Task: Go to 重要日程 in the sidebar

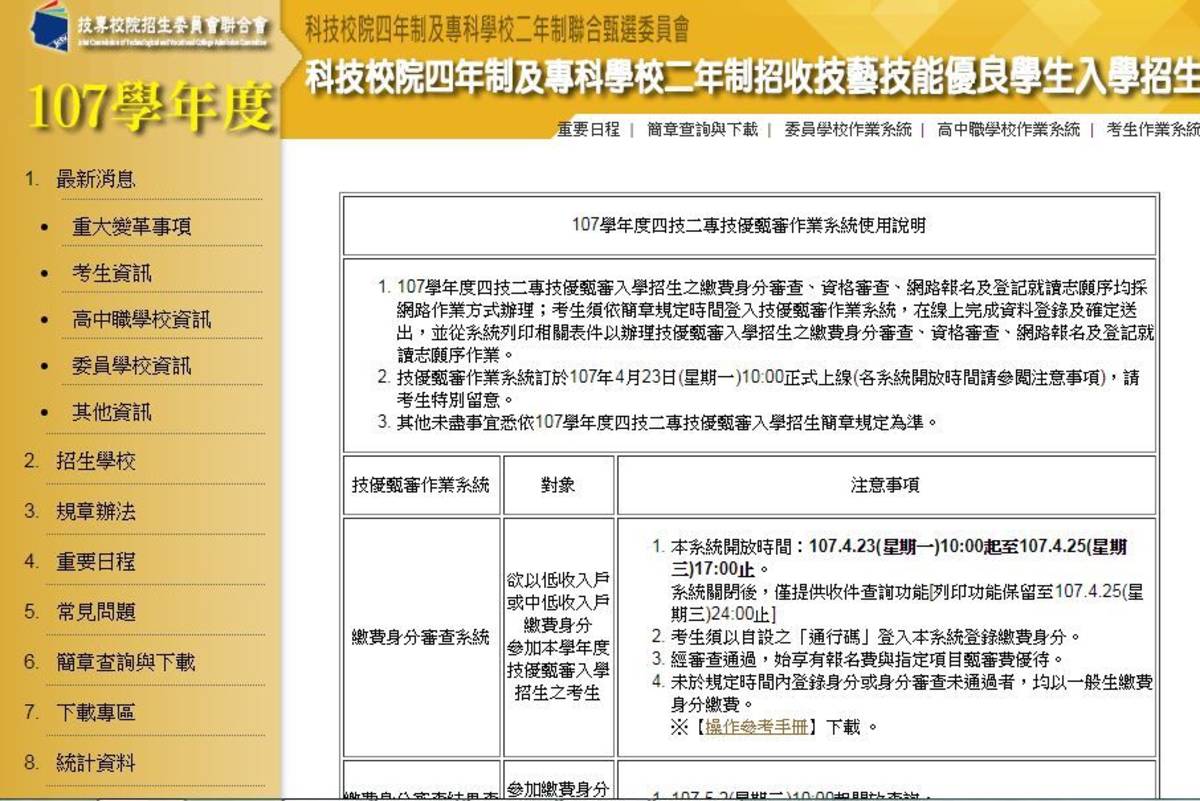Action: point(96,562)
